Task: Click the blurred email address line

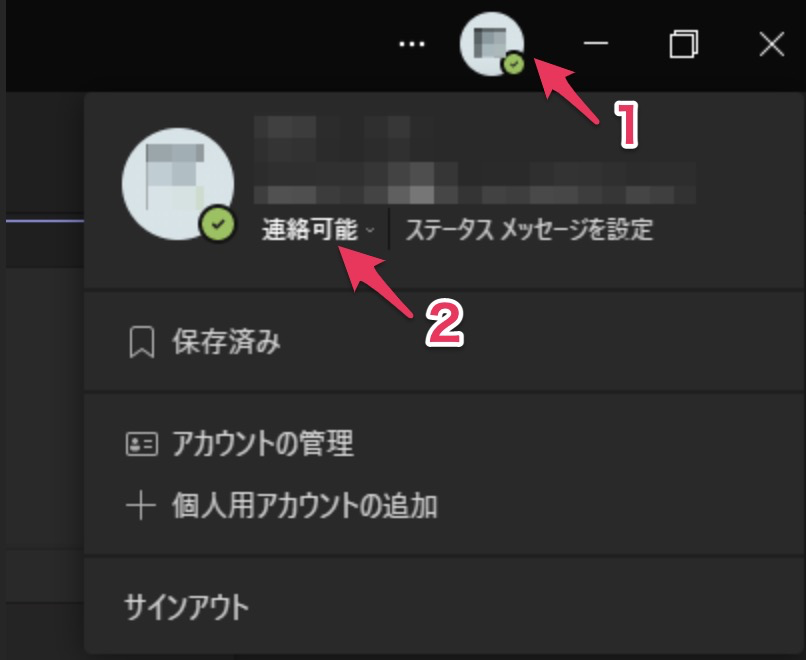Action: pos(474,184)
